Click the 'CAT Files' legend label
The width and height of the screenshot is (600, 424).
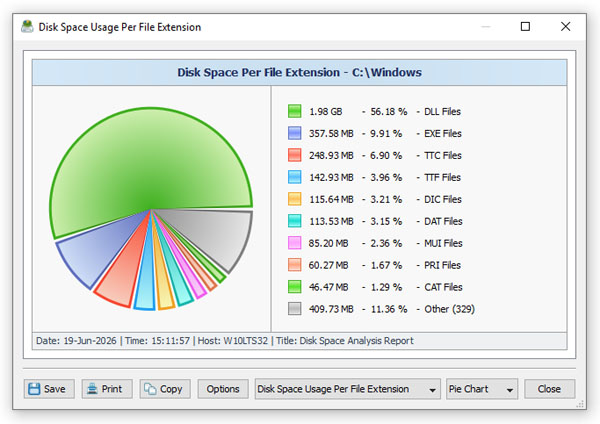(443, 287)
